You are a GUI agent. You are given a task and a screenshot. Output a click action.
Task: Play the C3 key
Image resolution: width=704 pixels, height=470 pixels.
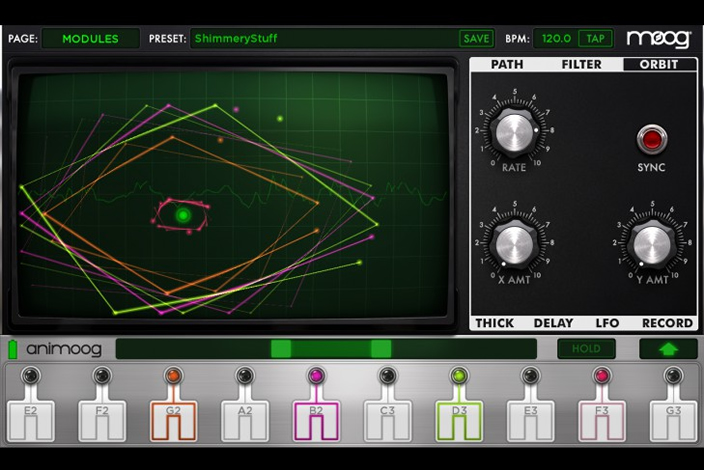pyautogui.click(x=387, y=421)
